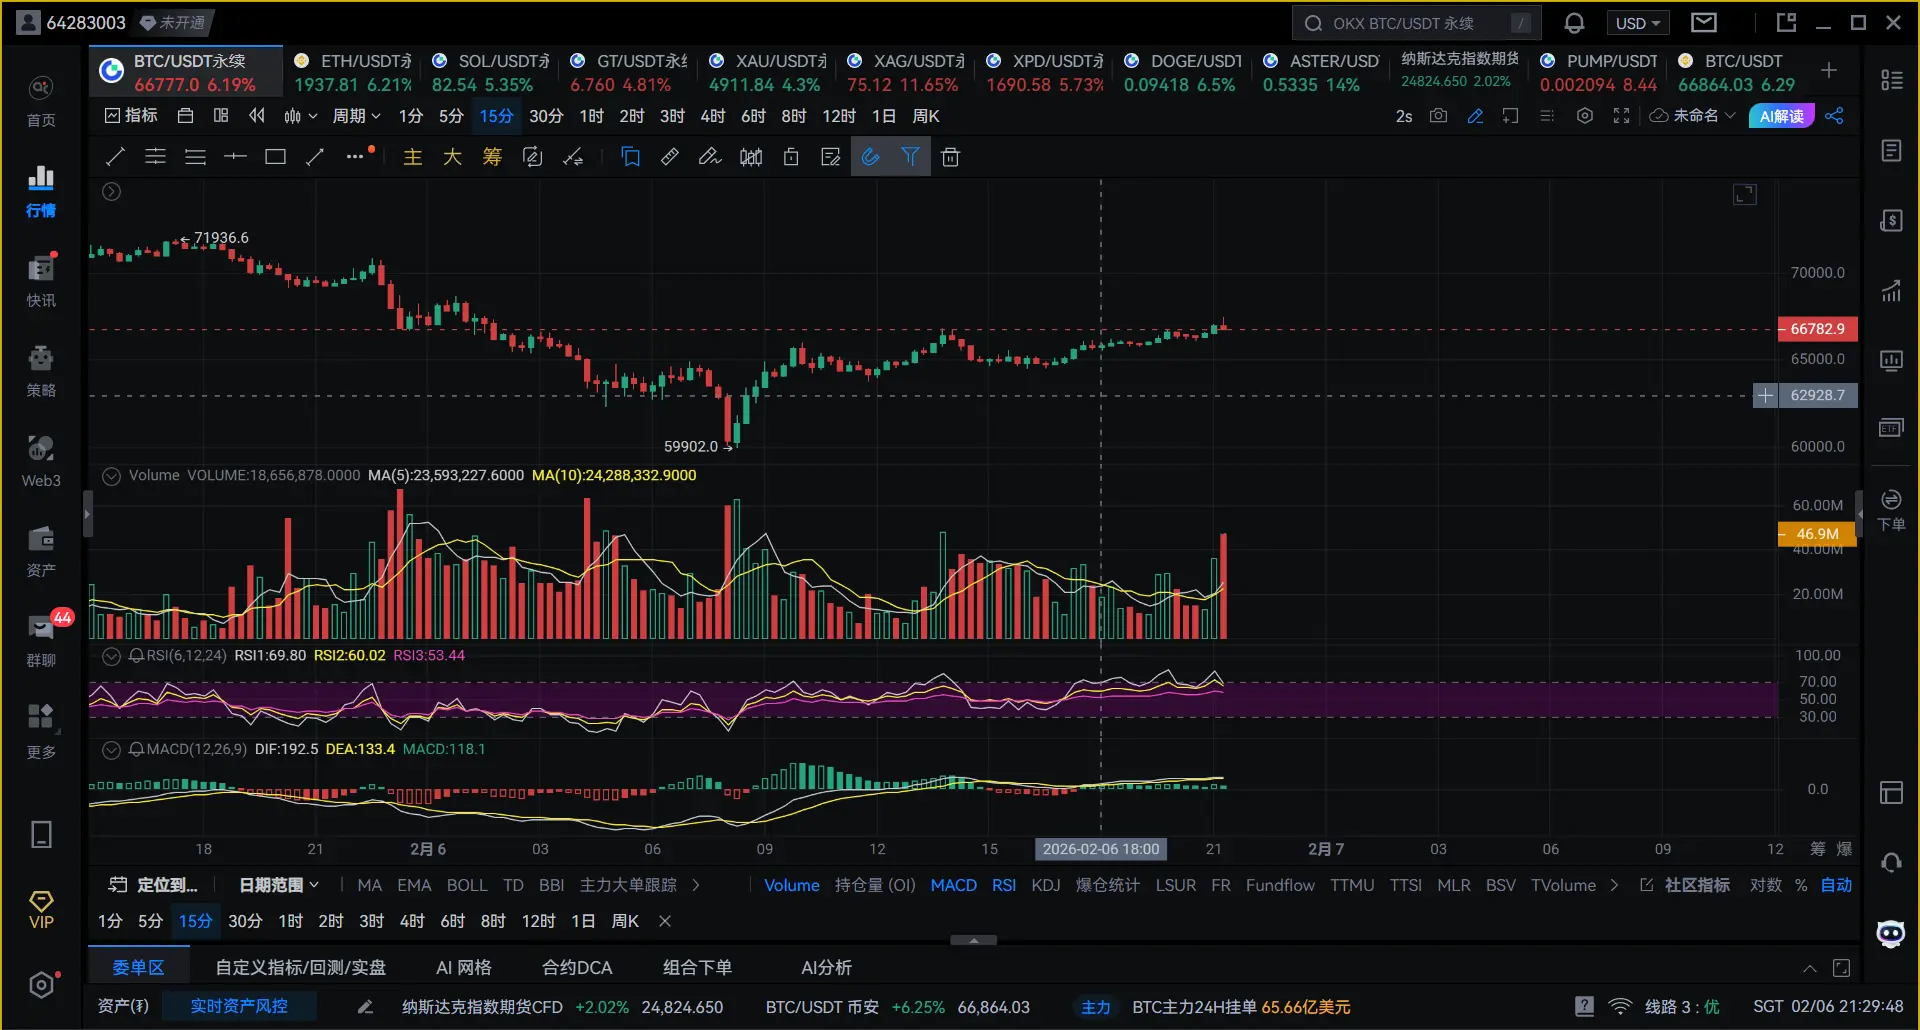Image resolution: width=1920 pixels, height=1030 pixels.
Task: Open the 周期 period dropdown
Action: [x=356, y=116]
